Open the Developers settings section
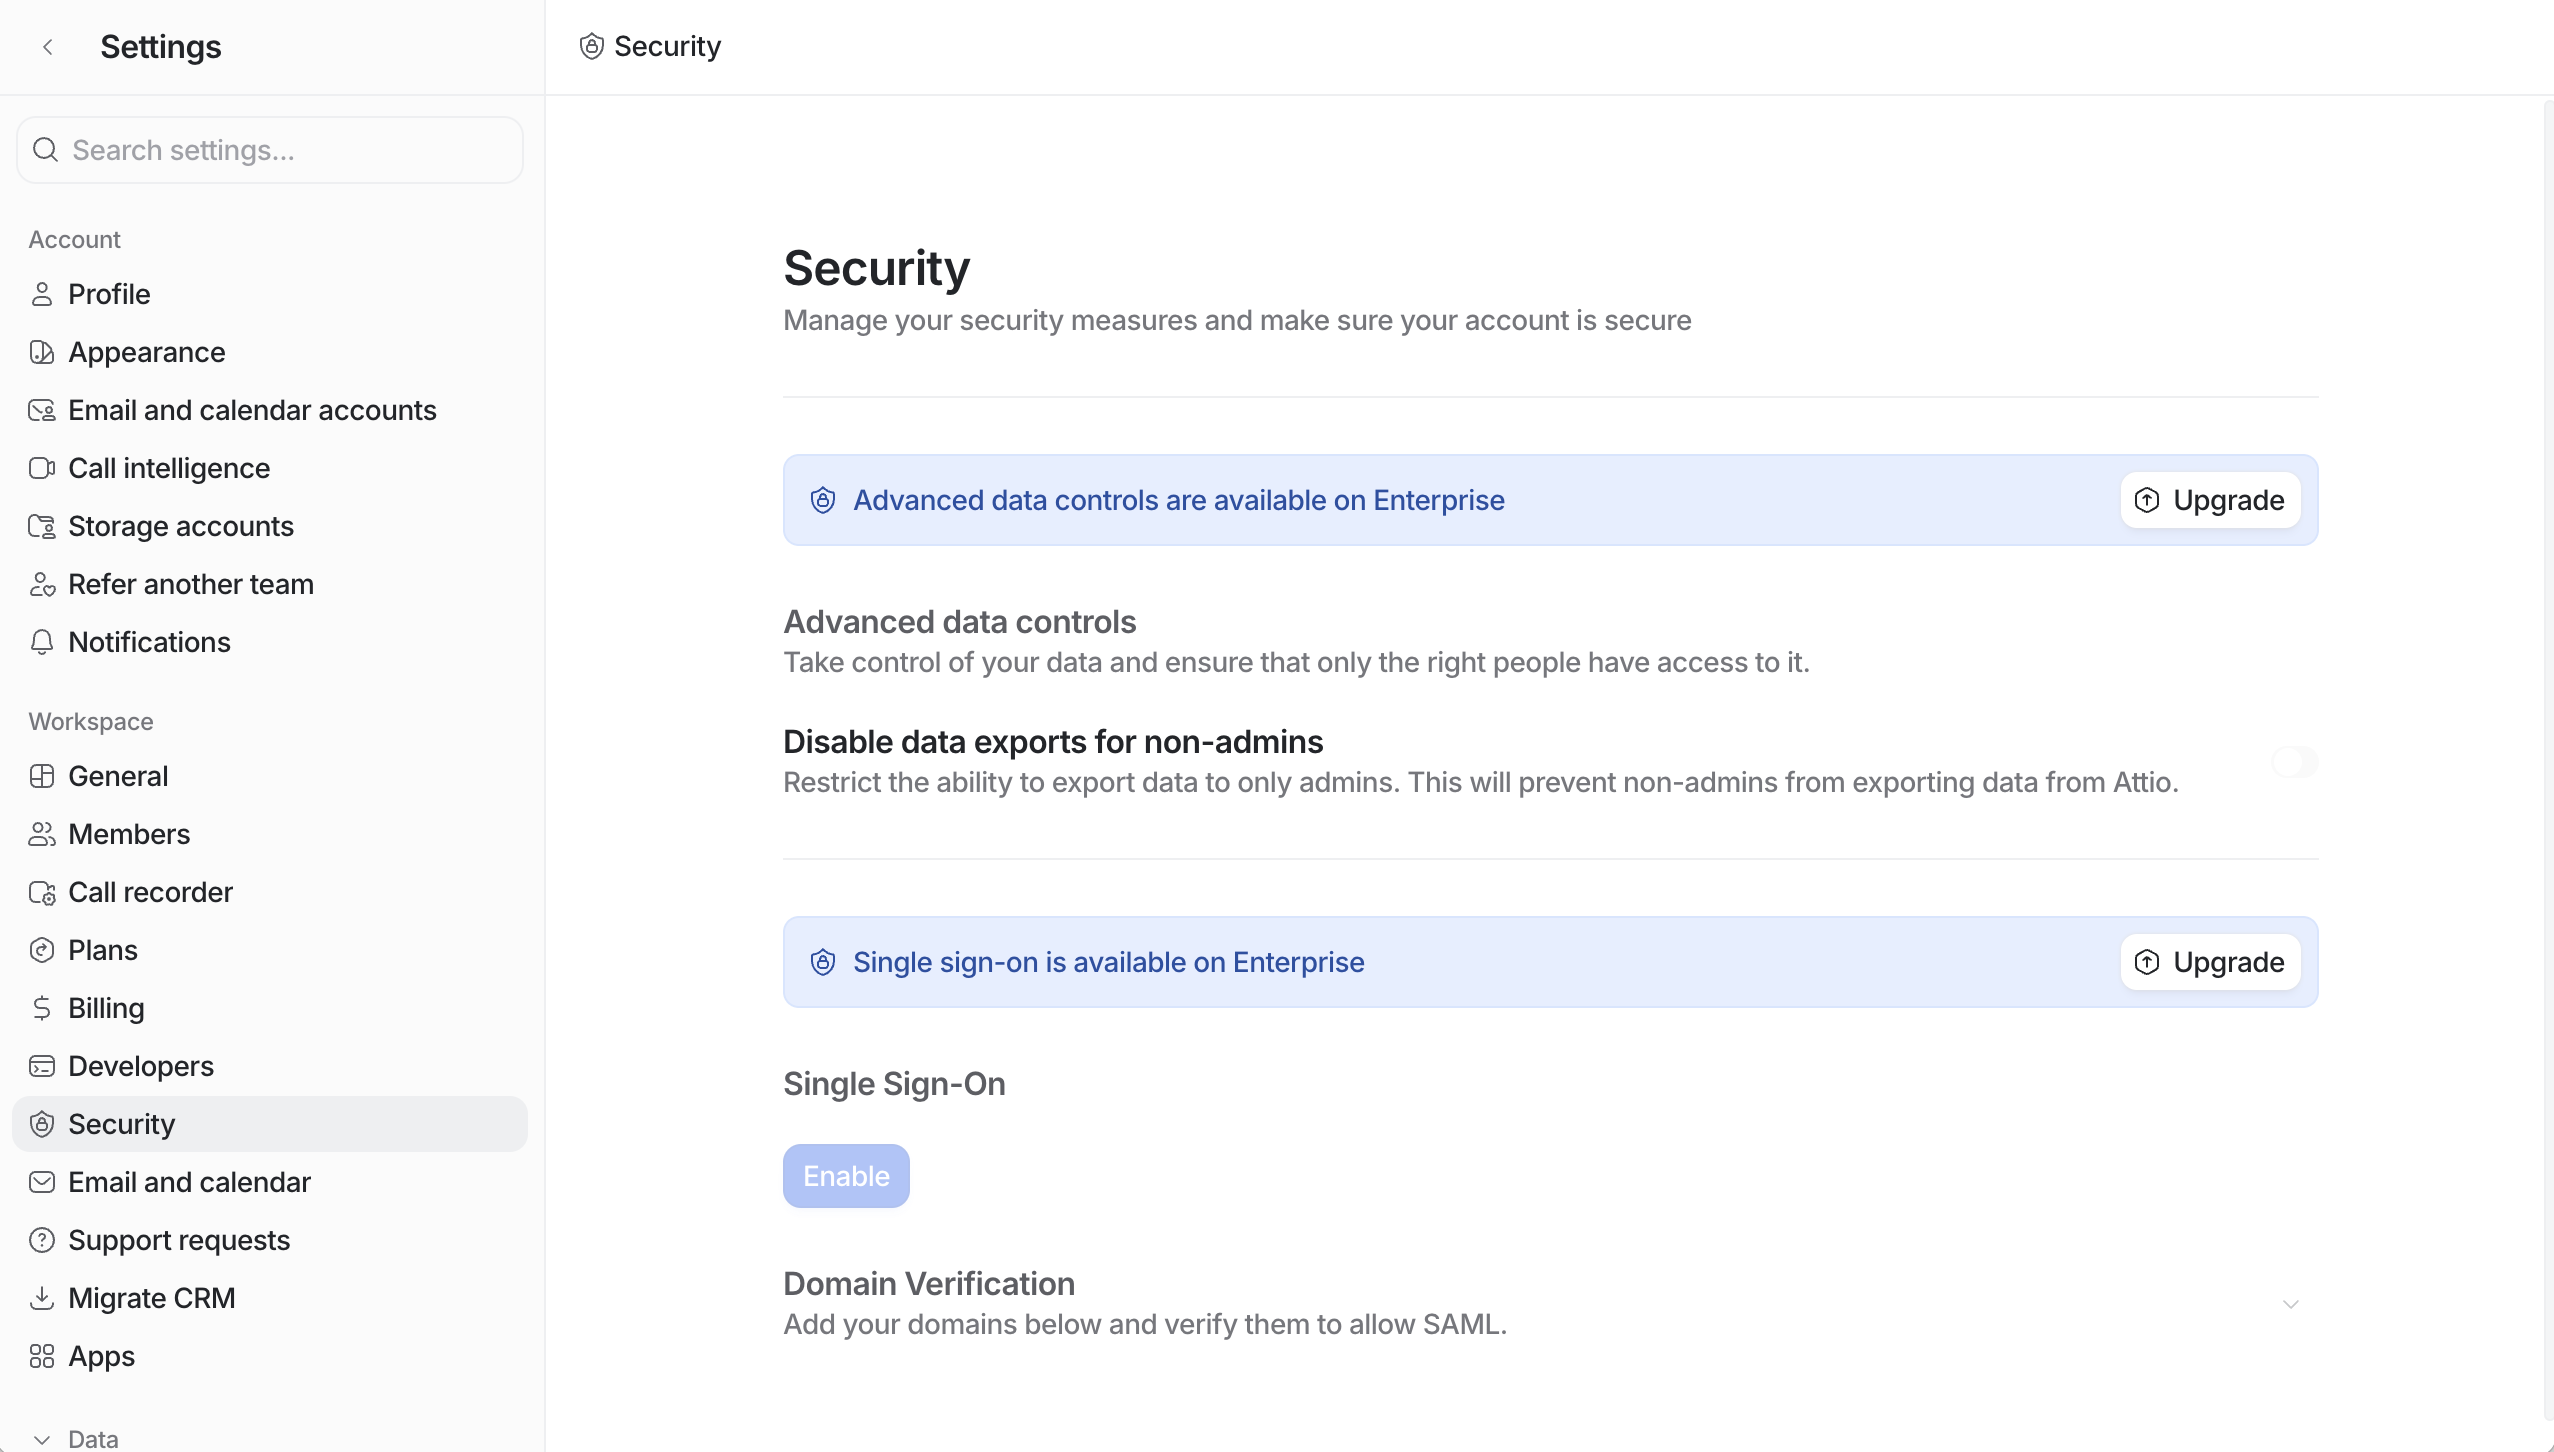This screenshot has height=1452, width=2554. coord(140,1065)
